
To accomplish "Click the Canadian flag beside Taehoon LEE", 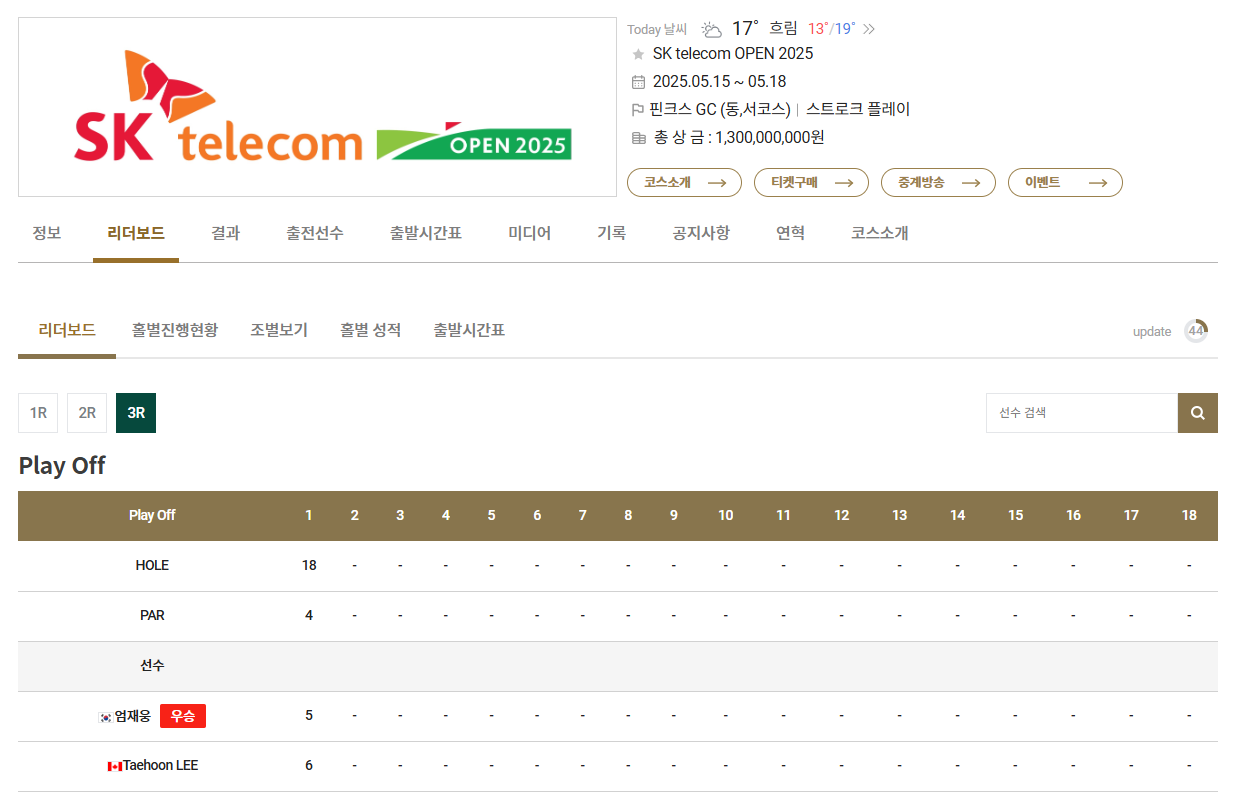I will (115, 766).
